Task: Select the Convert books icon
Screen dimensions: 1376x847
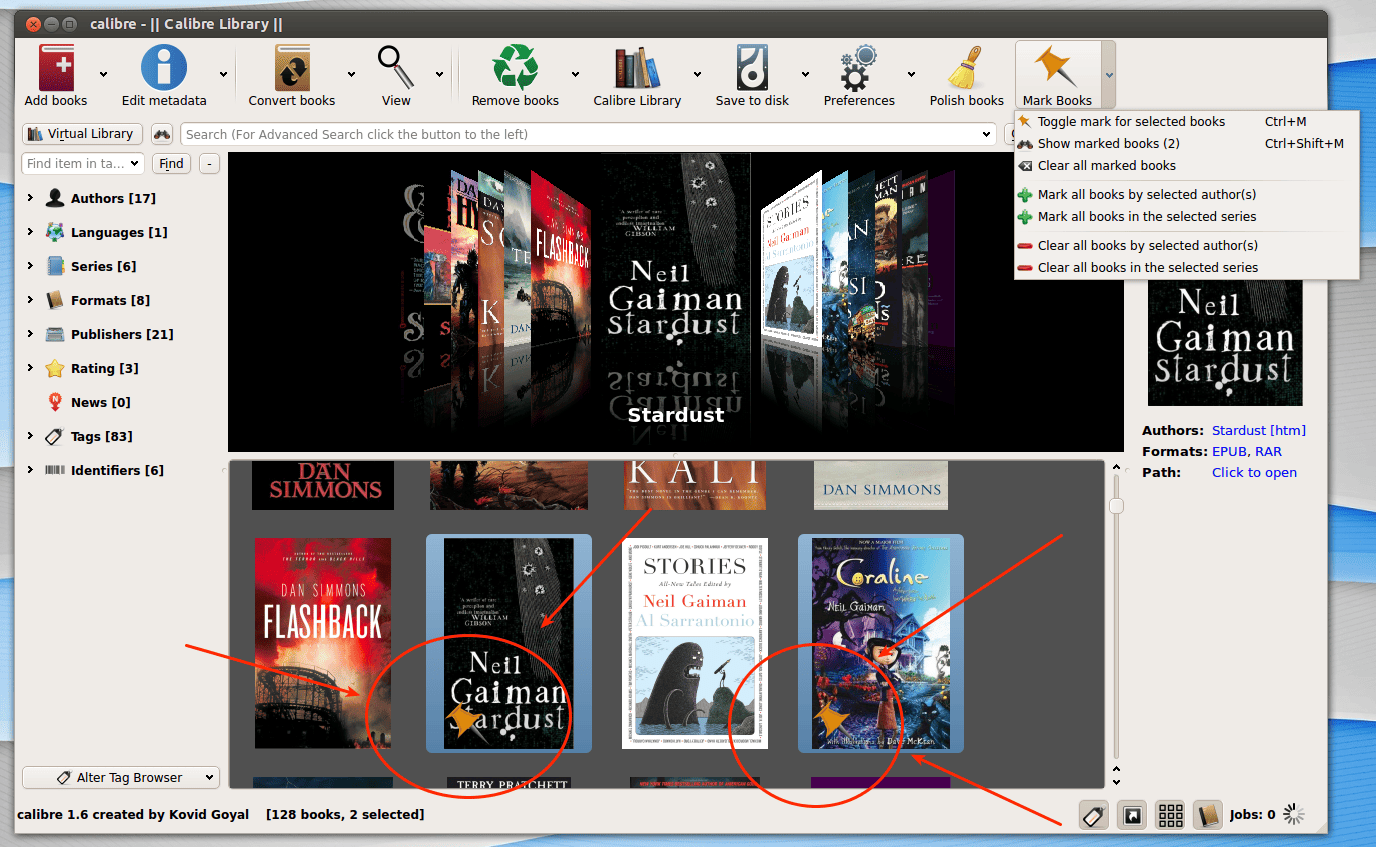Action: tap(291, 70)
